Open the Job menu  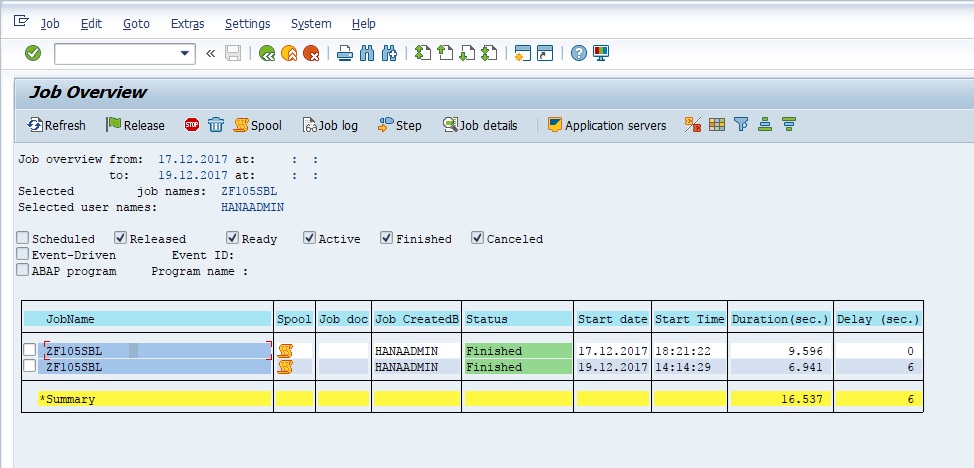click(50, 24)
